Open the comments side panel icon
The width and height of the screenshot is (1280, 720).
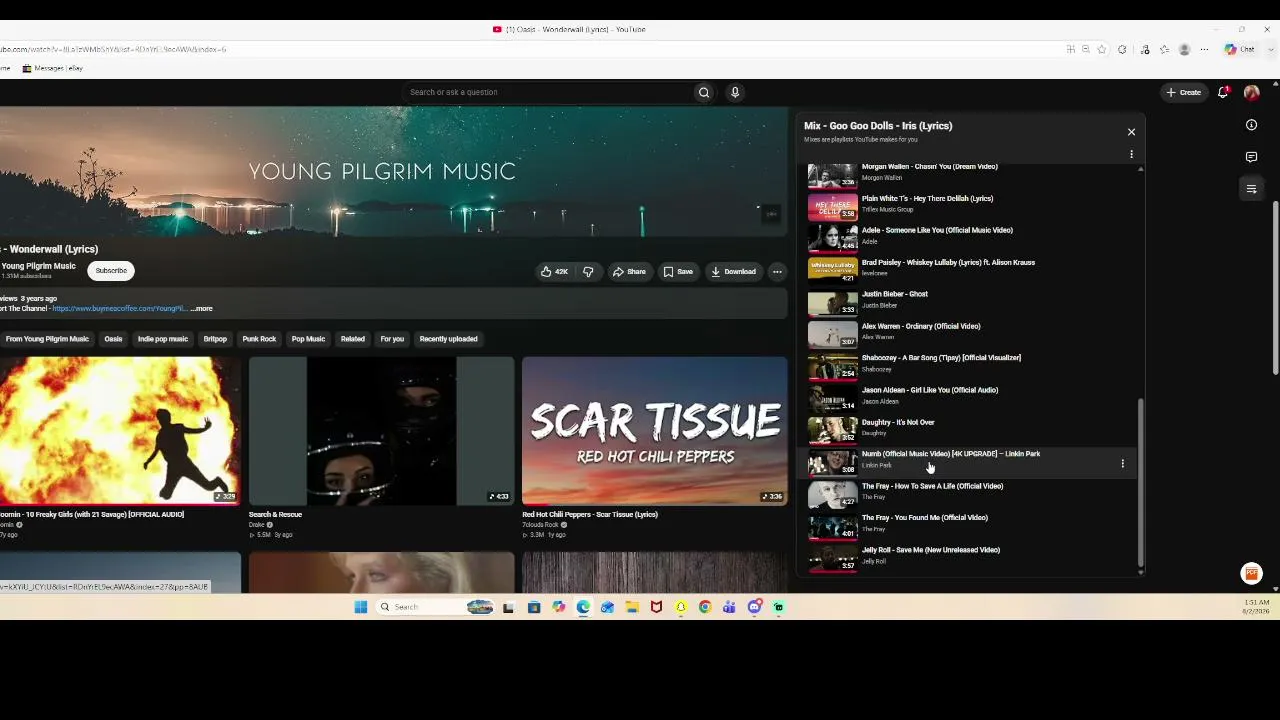click(1251, 157)
